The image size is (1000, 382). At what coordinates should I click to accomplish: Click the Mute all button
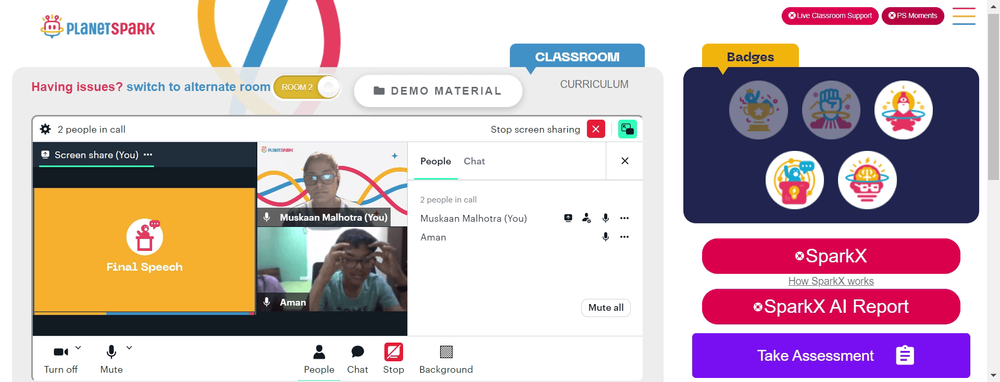click(605, 308)
